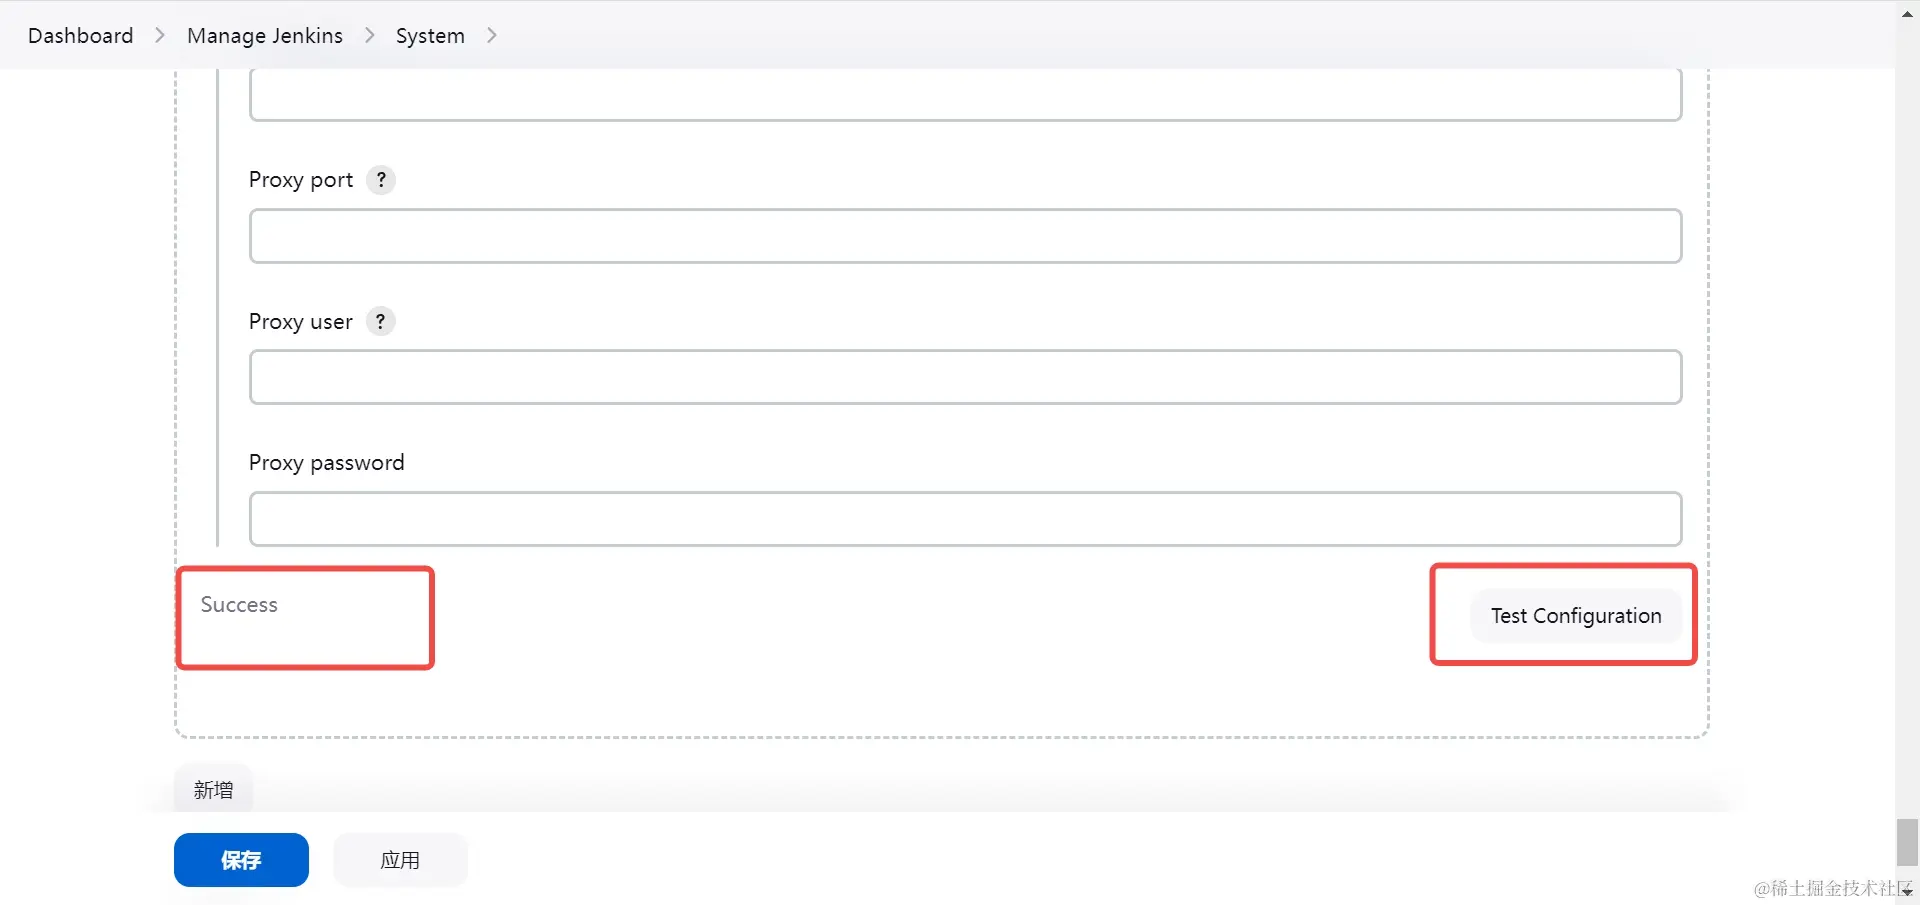1920x905 pixels.
Task: Open the Dashboard breadcrumb link
Action: pos(80,35)
